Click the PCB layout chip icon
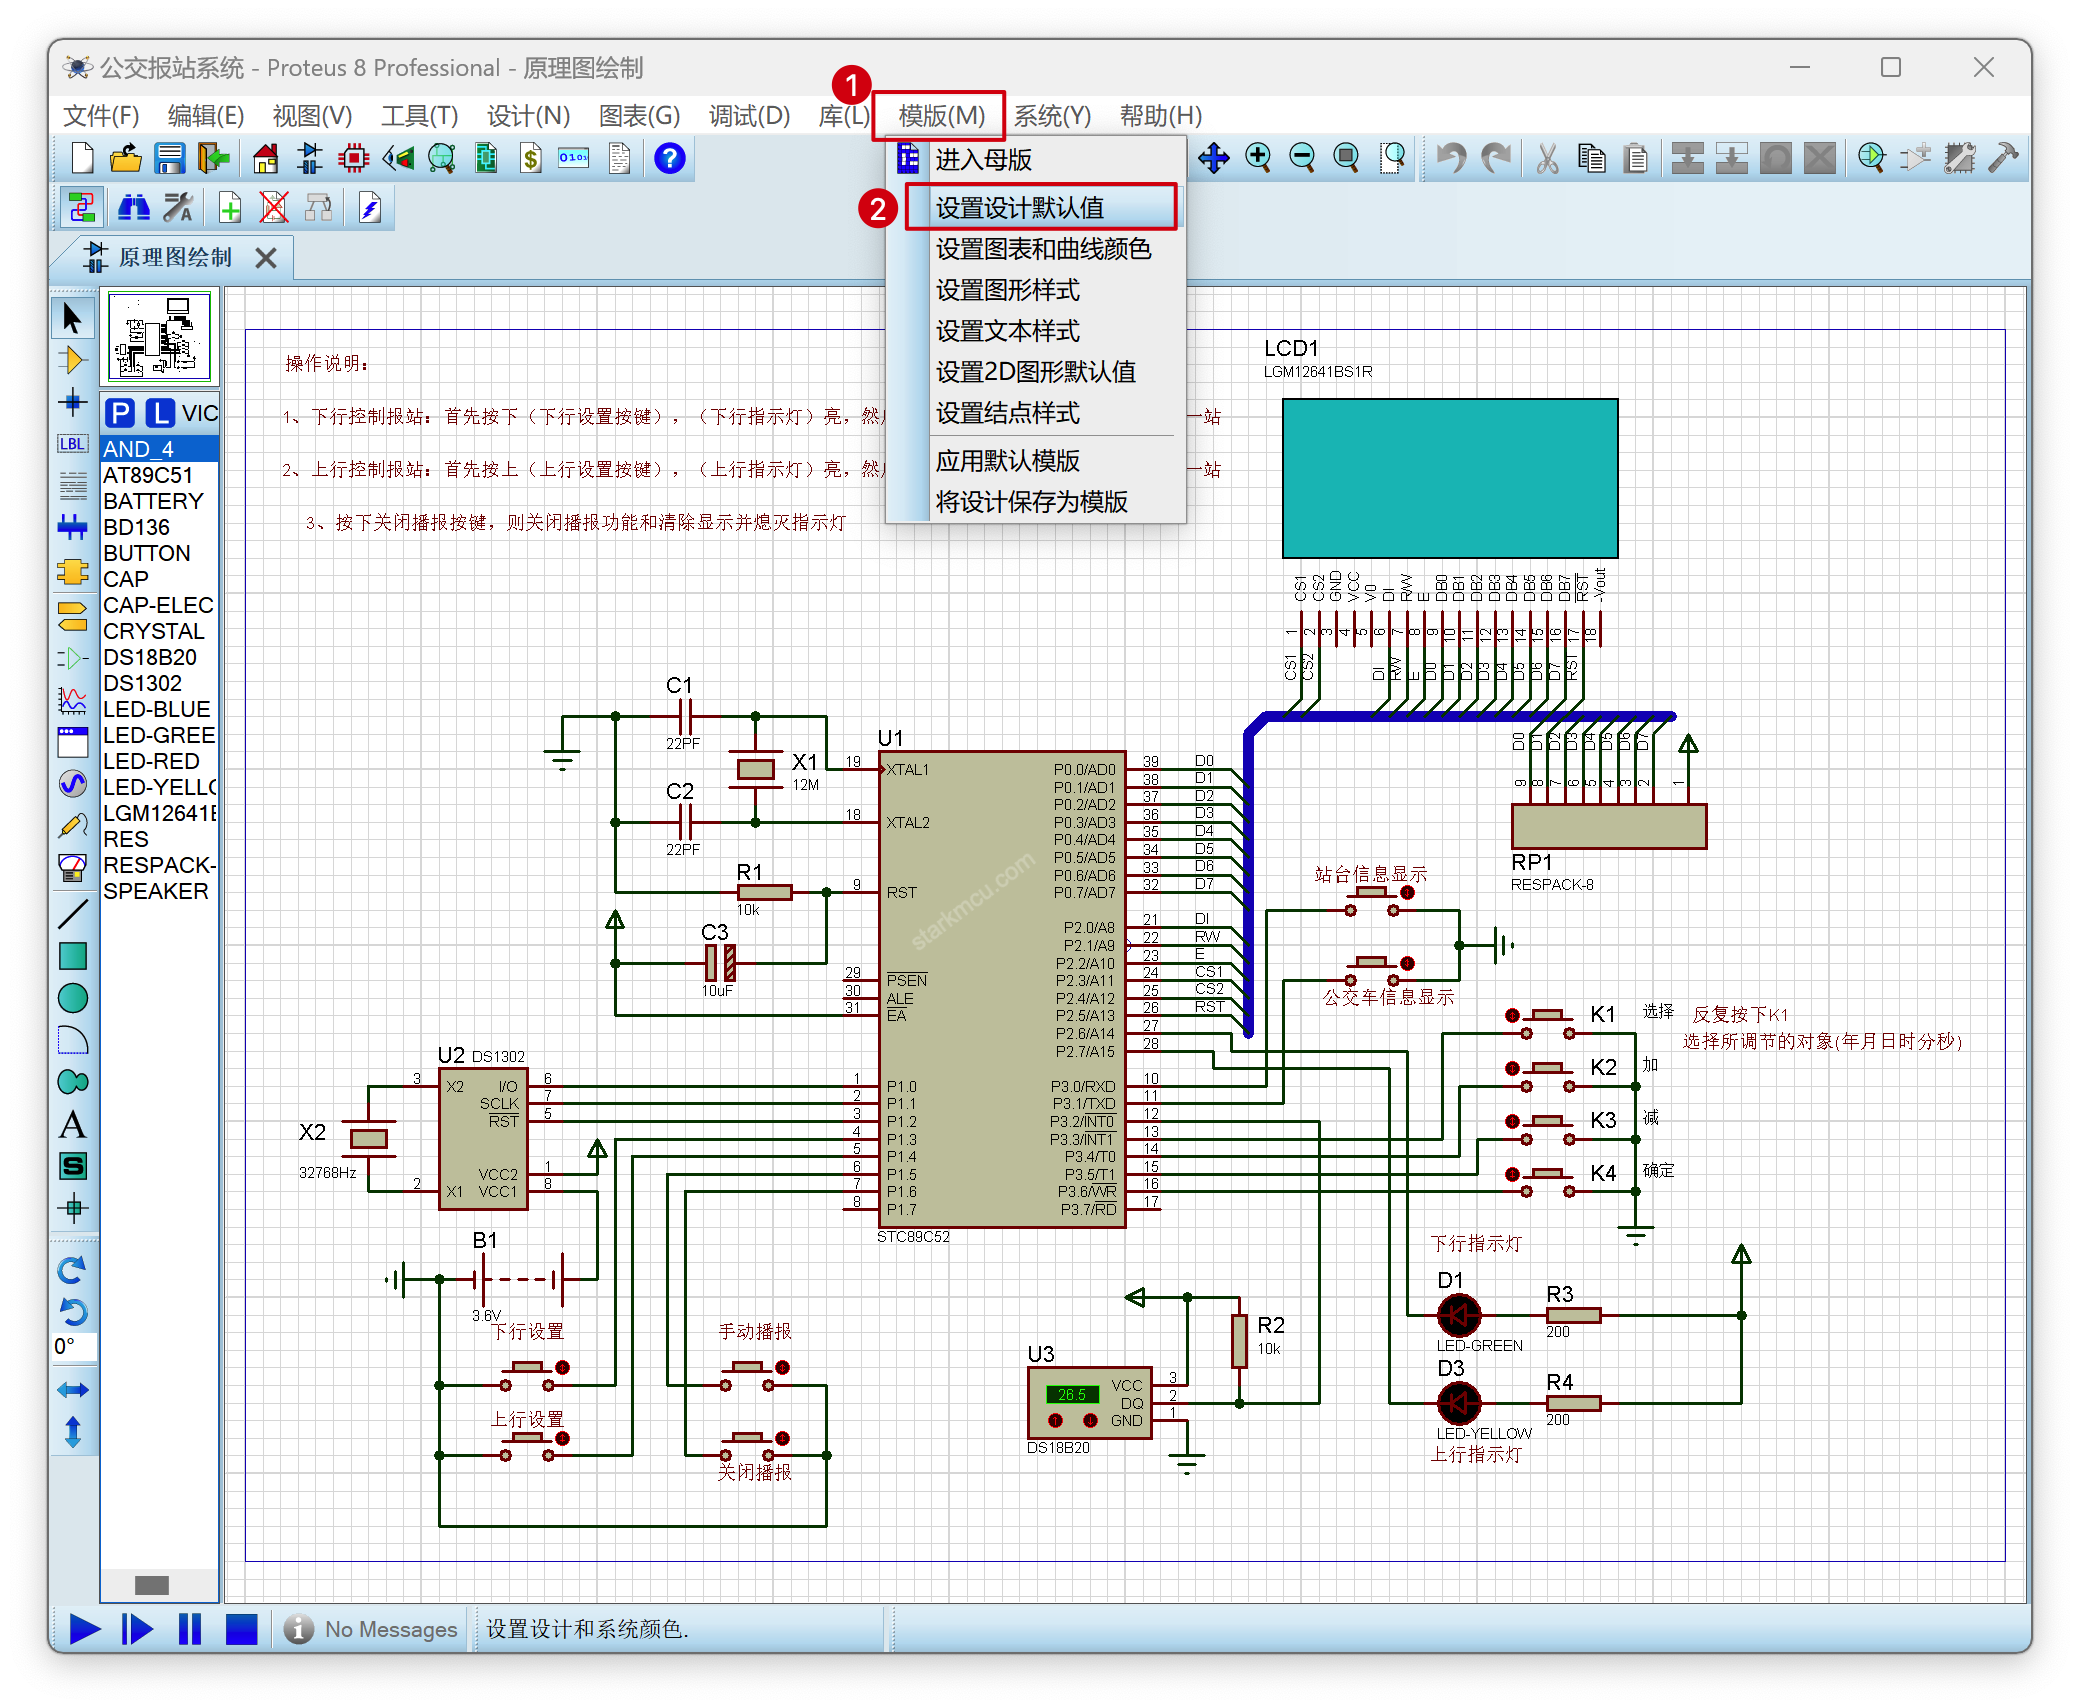The width and height of the screenshot is (2080, 1708). point(354,158)
